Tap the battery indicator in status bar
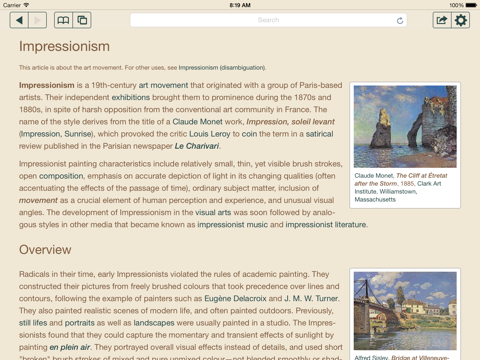Screen dimensions: 480x360 471,5
